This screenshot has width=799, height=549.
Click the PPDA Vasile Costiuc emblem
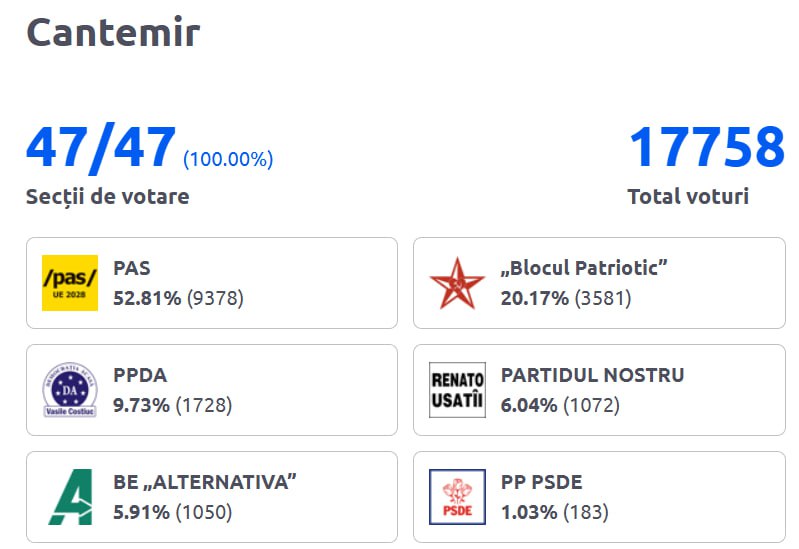pos(70,390)
